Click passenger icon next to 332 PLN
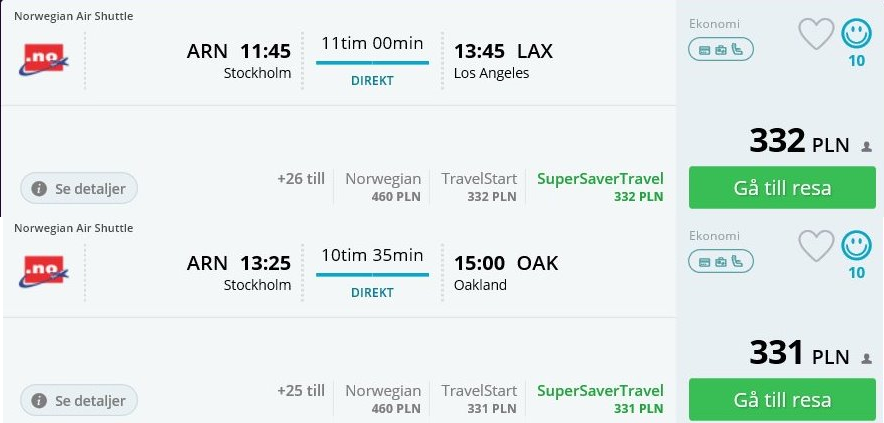Screen dimensions: 884x423 (x=867, y=147)
